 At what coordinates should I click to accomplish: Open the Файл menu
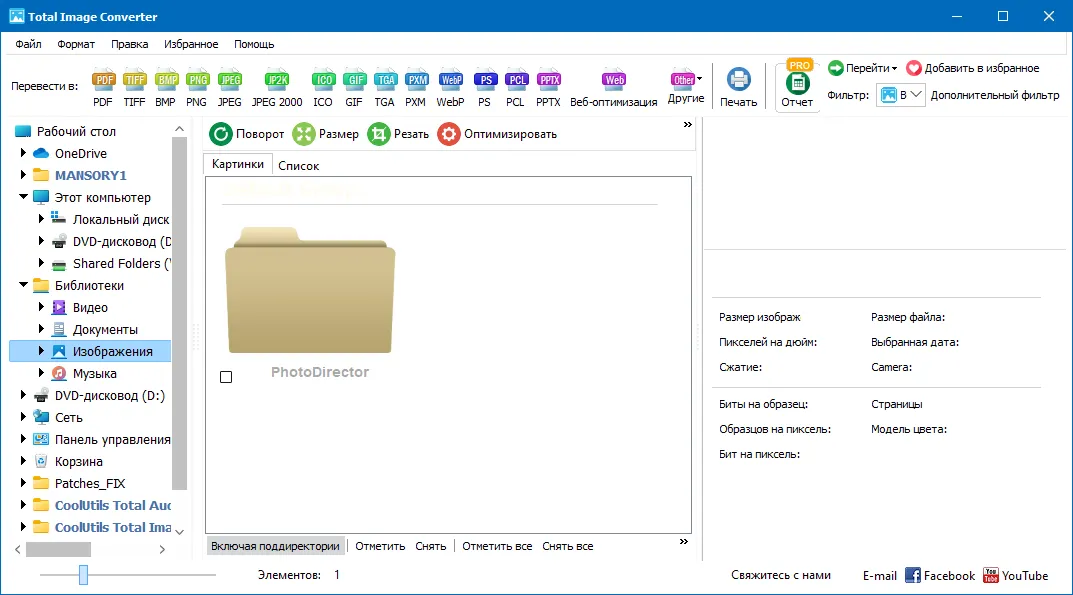pyautogui.click(x=28, y=44)
